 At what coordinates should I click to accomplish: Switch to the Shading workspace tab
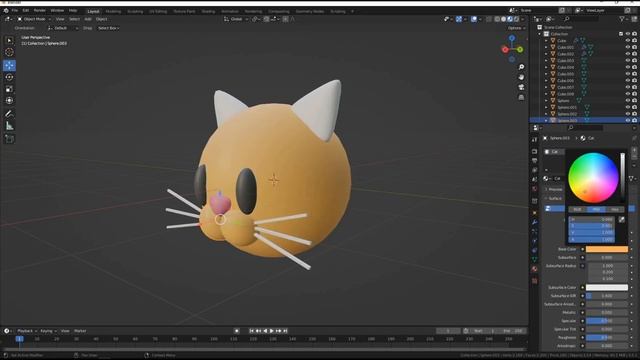pyautogui.click(x=208, y=11)
